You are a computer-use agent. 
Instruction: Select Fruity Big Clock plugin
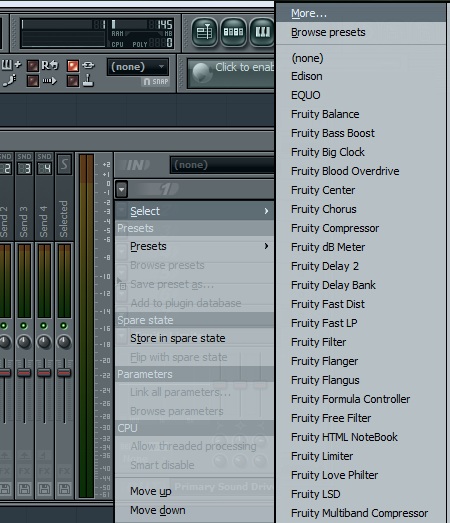point(361,152)
